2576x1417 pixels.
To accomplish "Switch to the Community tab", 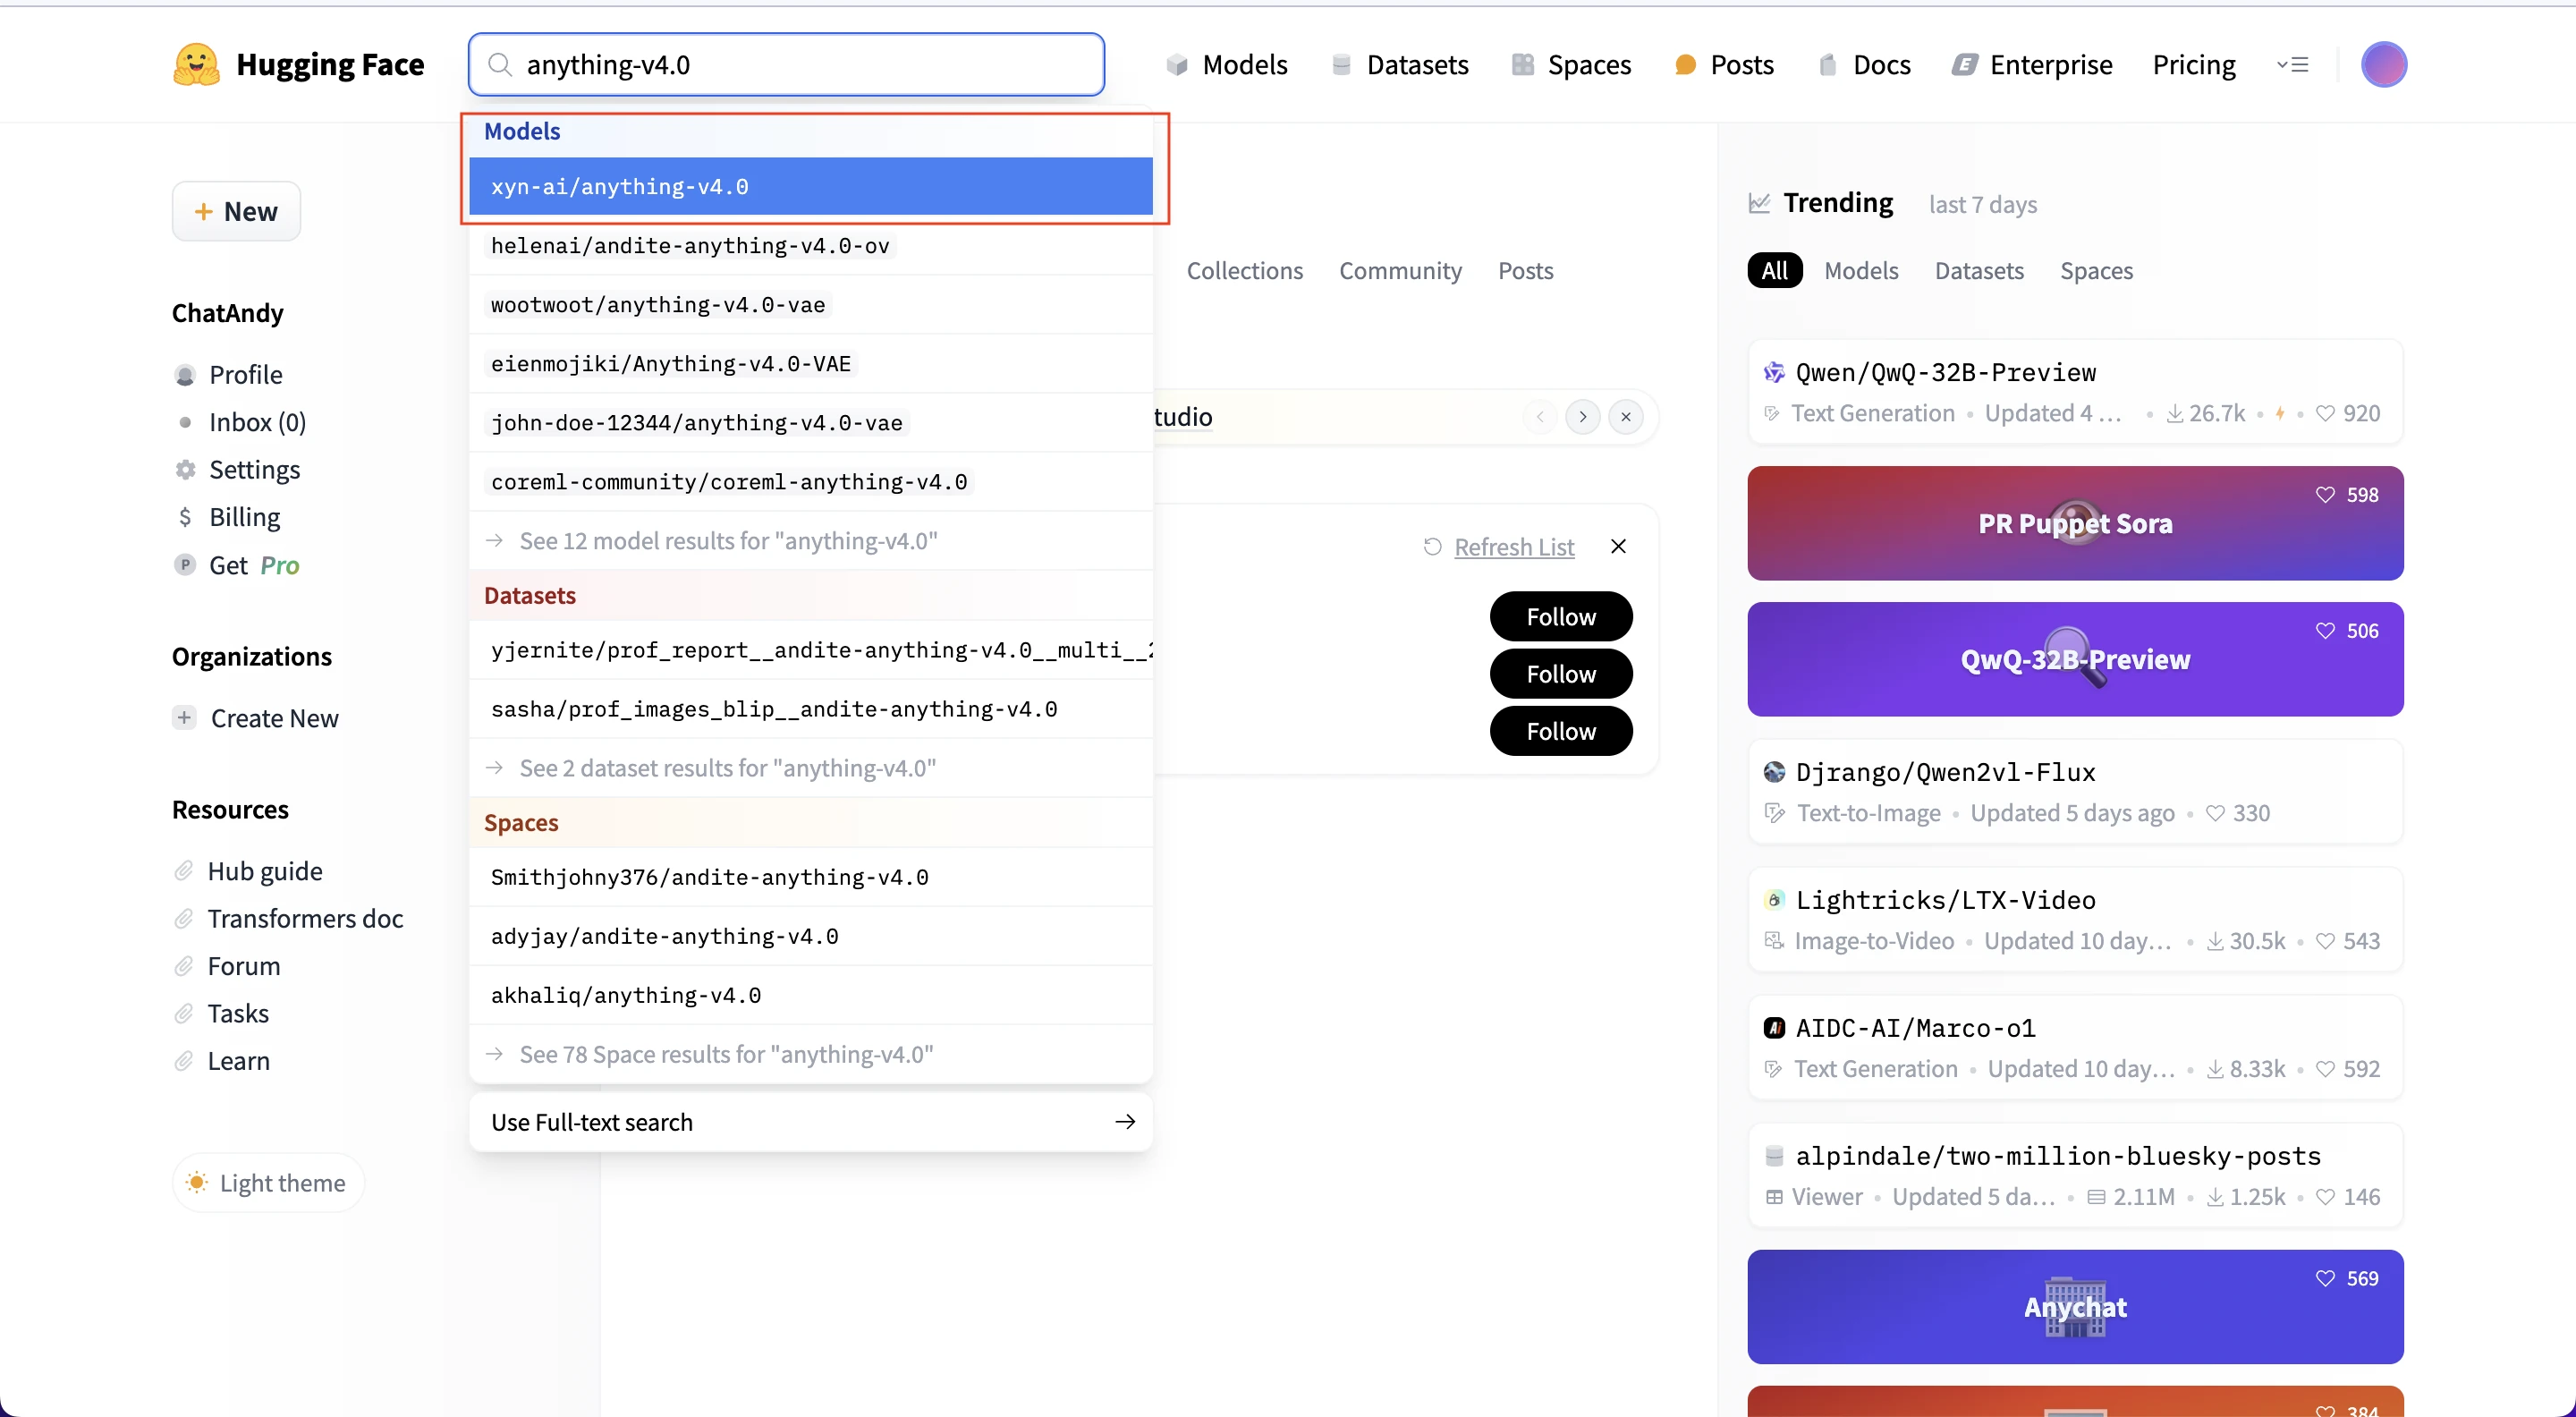I will [1400, 271].
